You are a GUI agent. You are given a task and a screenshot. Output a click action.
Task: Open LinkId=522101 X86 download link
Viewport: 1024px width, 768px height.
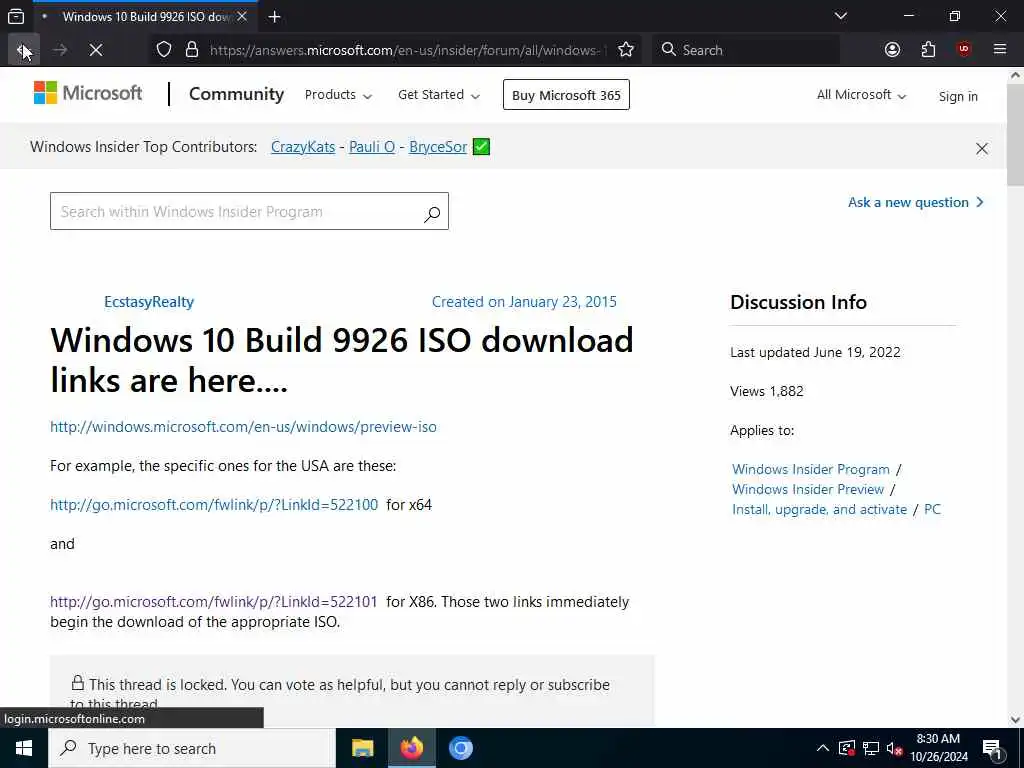(214, 602)
